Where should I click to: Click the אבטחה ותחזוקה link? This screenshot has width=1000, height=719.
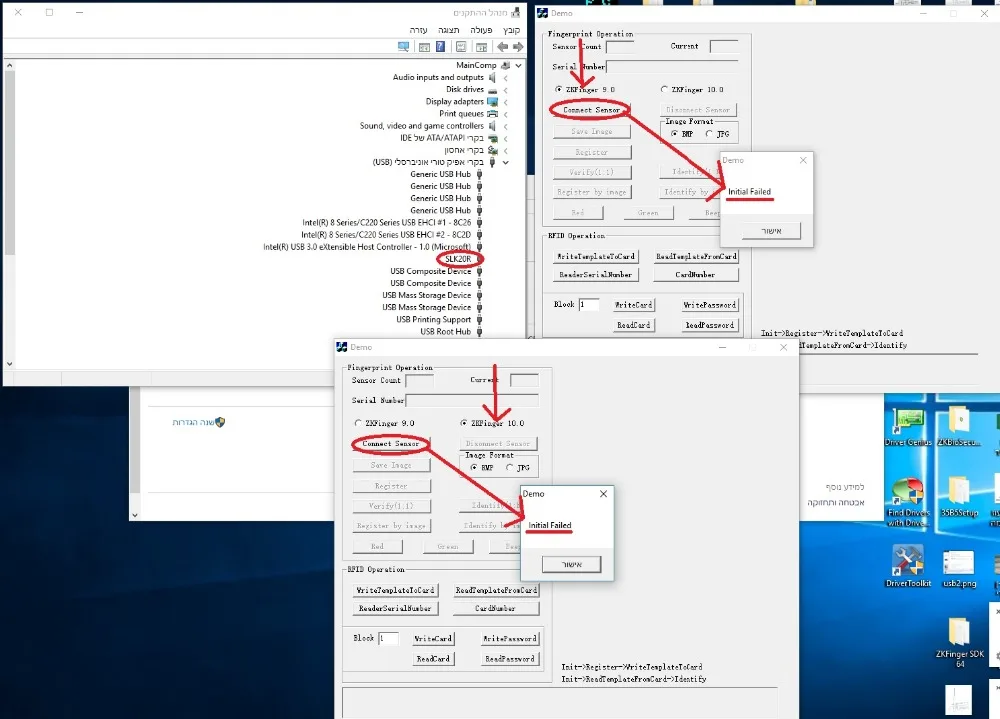[x=835, y=503]
